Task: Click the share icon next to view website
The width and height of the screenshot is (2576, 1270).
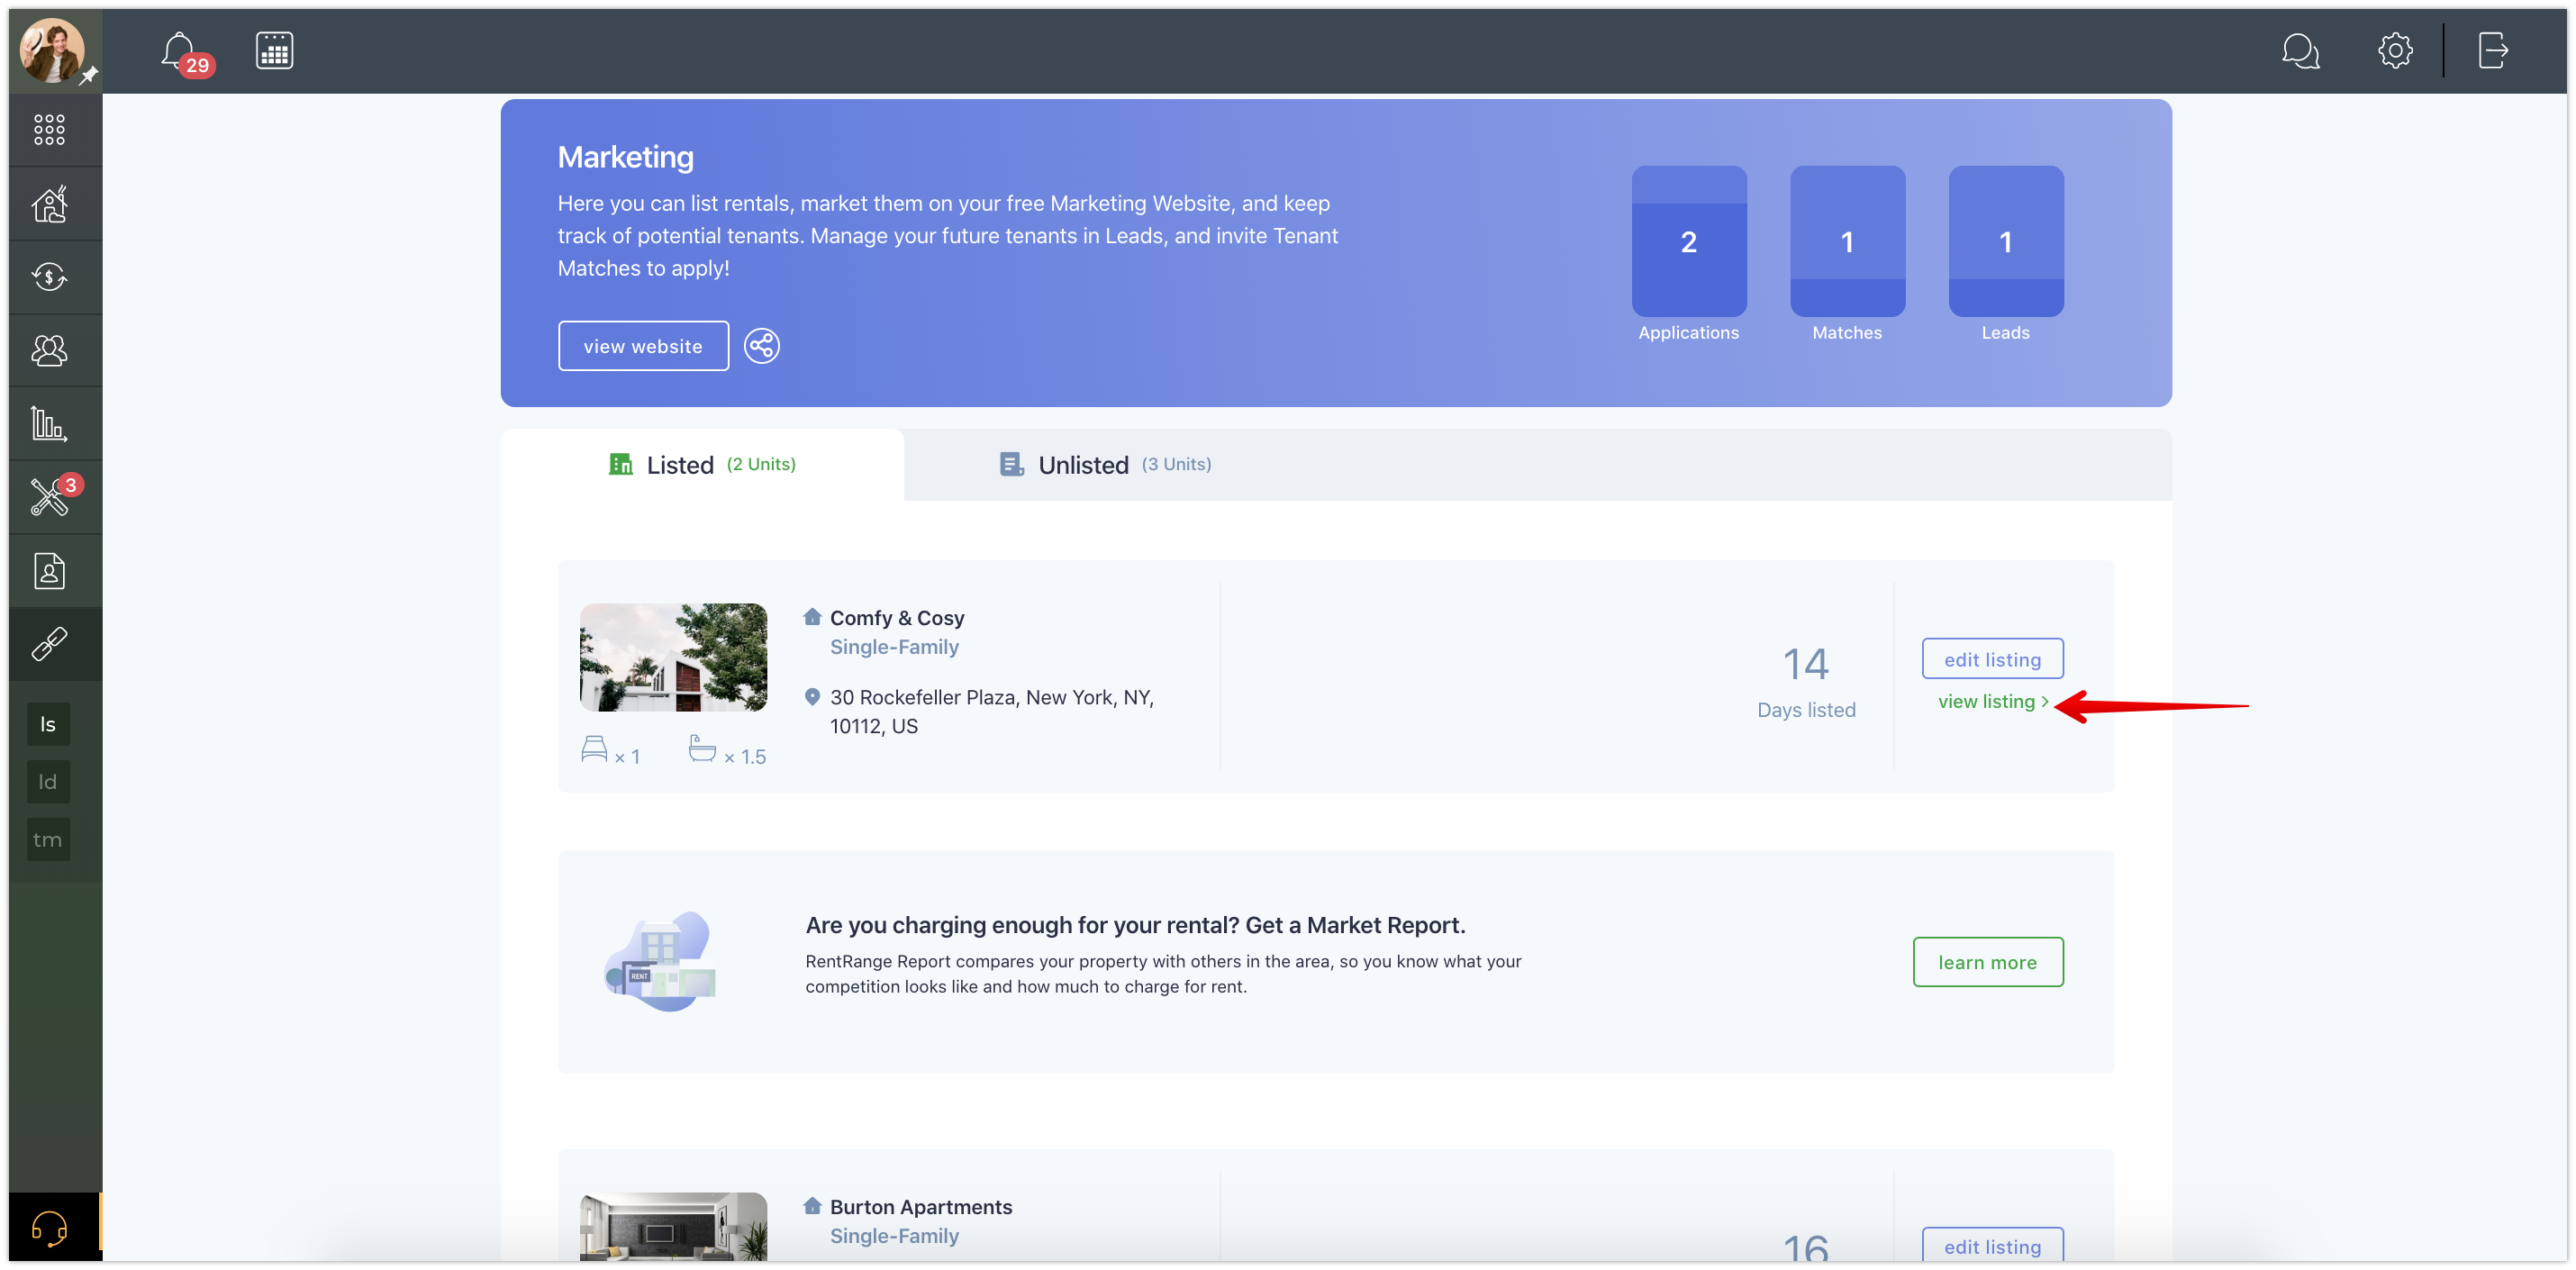Action: tap(761, 346)
